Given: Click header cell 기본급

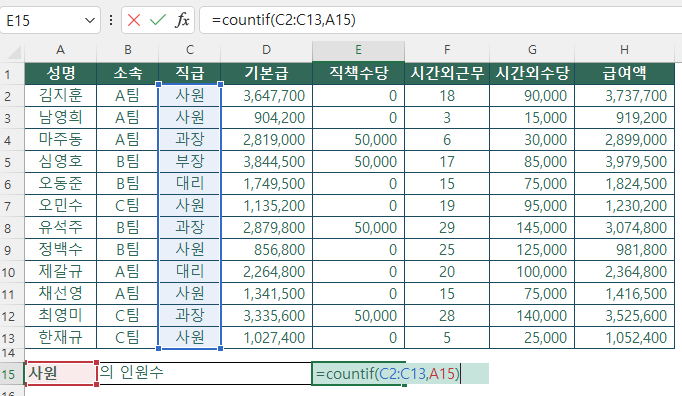Looking at the screenshot, I should pos(266,74).
